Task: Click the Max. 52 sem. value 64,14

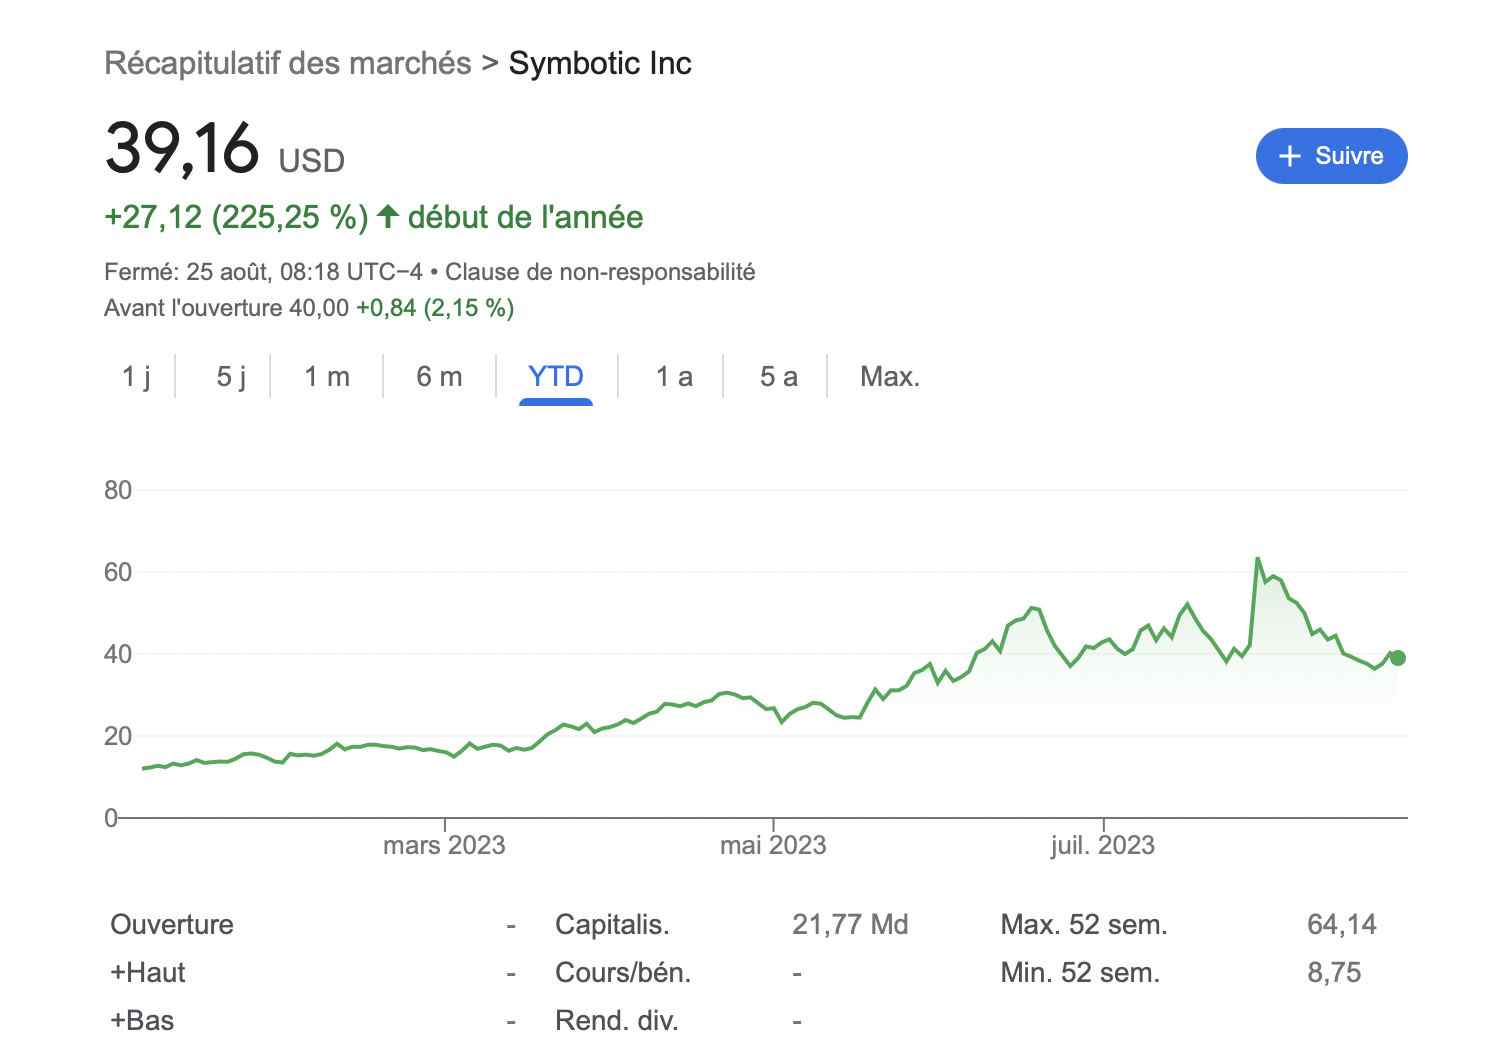Action: pyautogui.click(x=1341, y=924)
